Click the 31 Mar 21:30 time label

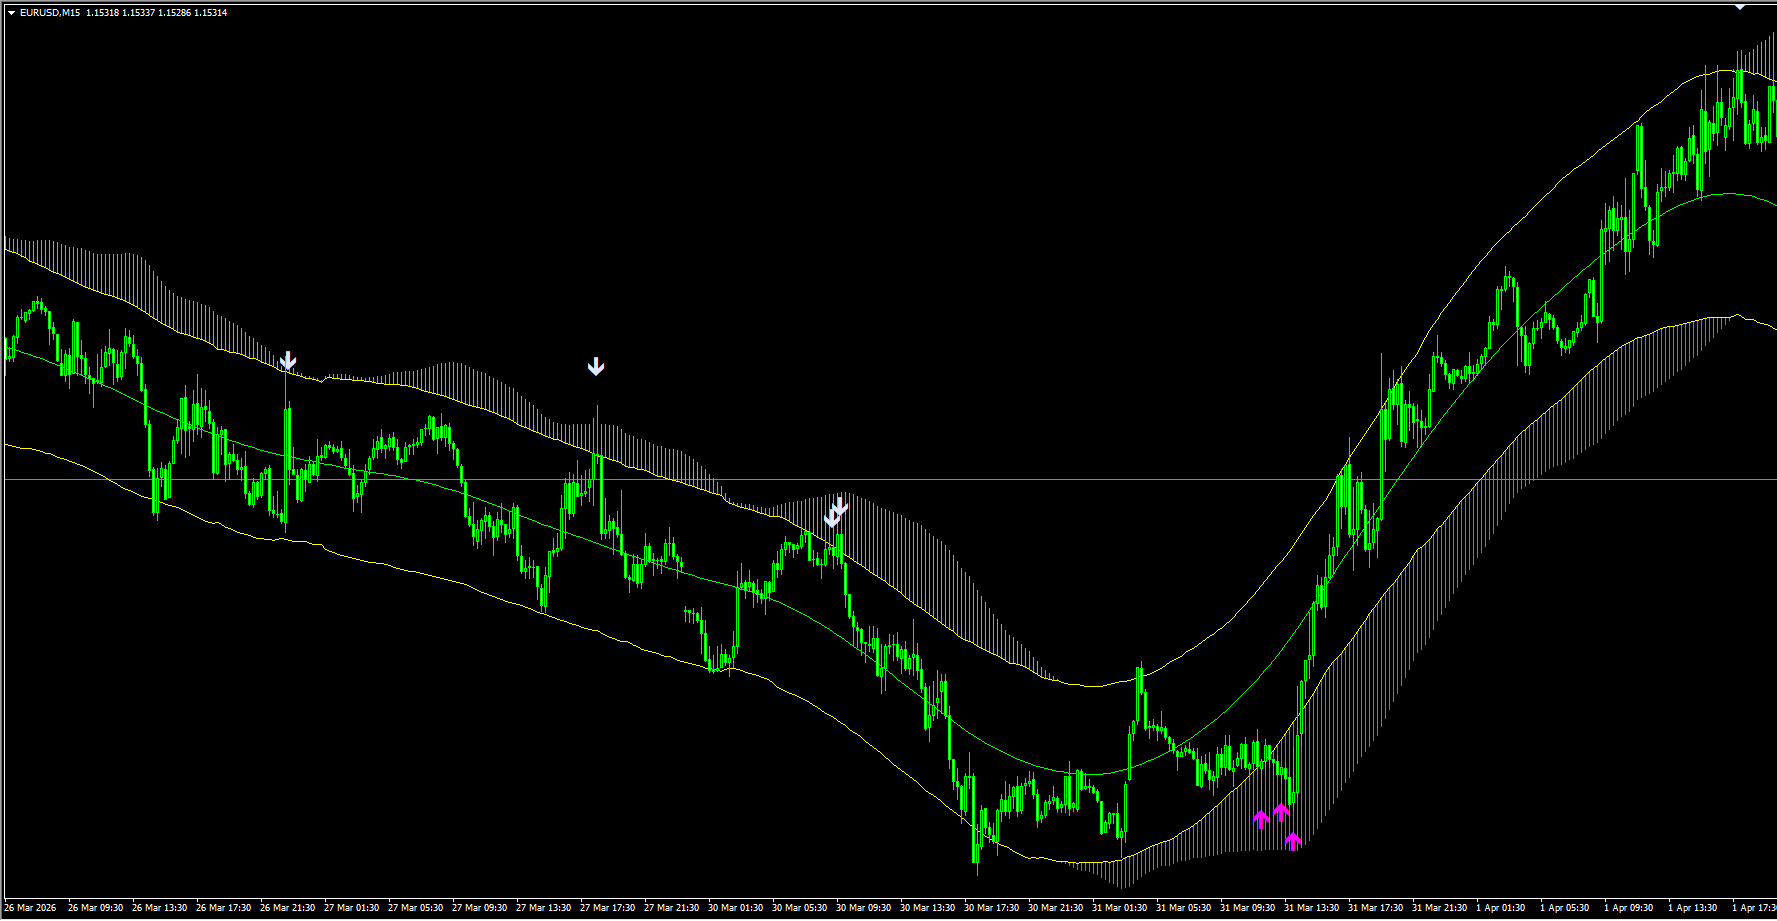click(x=1439, y=908)
